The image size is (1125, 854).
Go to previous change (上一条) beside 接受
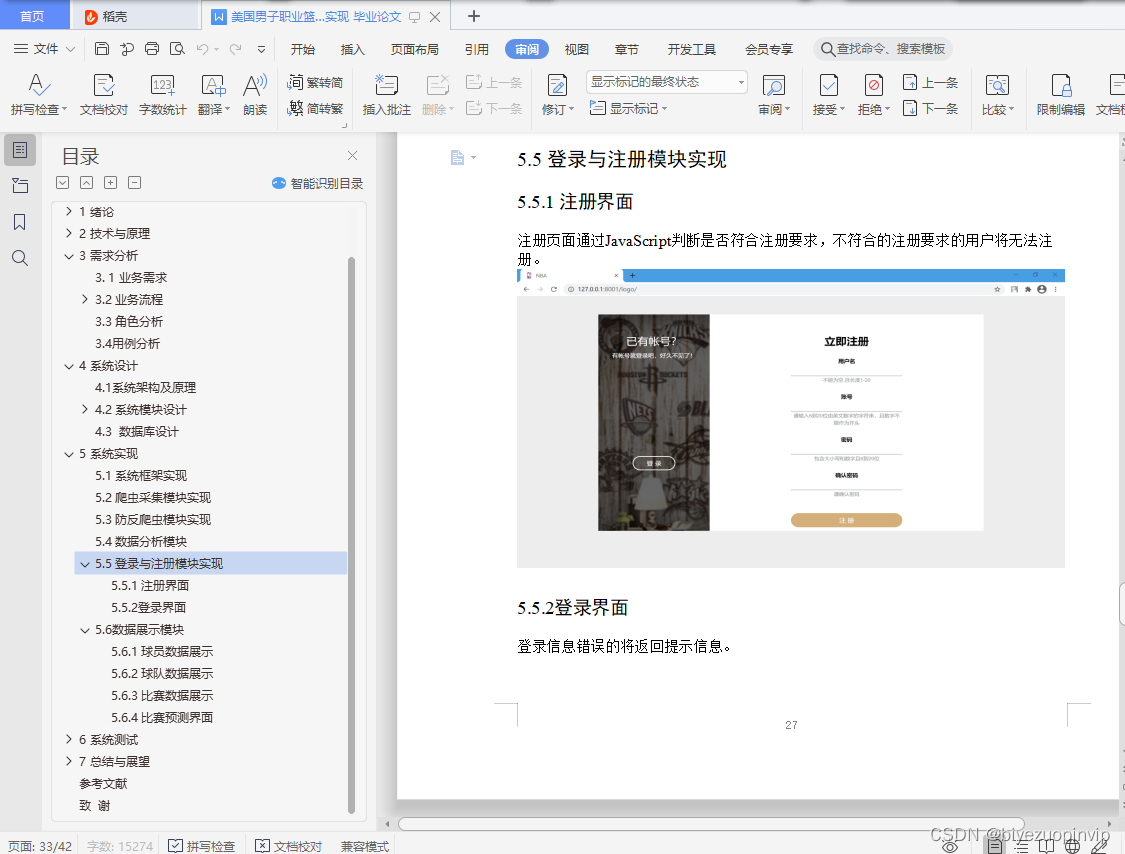(931, 82)
